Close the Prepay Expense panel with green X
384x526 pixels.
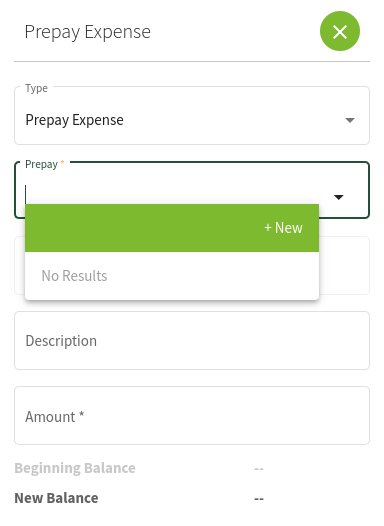pos(339,31)
